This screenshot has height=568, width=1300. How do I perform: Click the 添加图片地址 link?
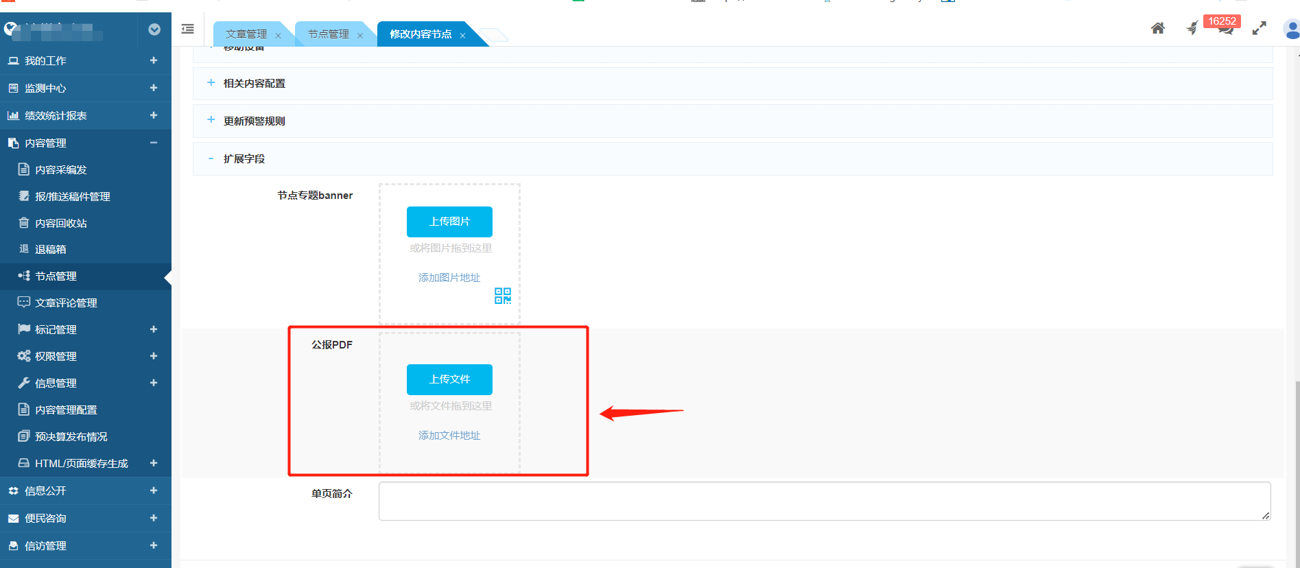(449, 278)
